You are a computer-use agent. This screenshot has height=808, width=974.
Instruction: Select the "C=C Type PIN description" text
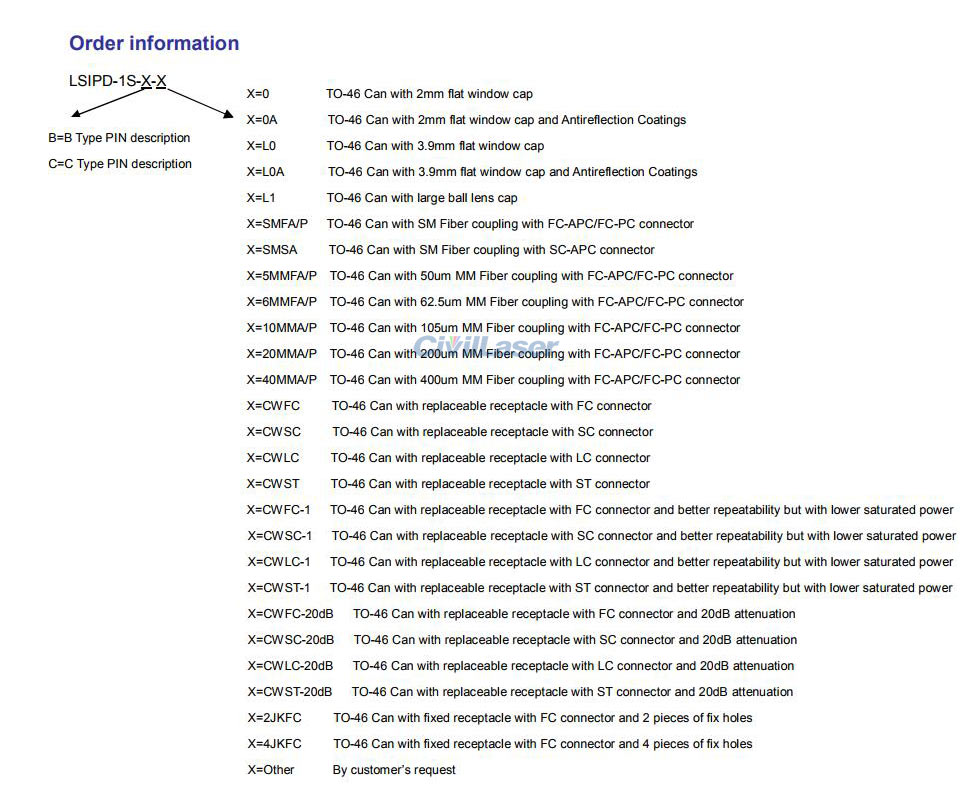tap(119, 164)
